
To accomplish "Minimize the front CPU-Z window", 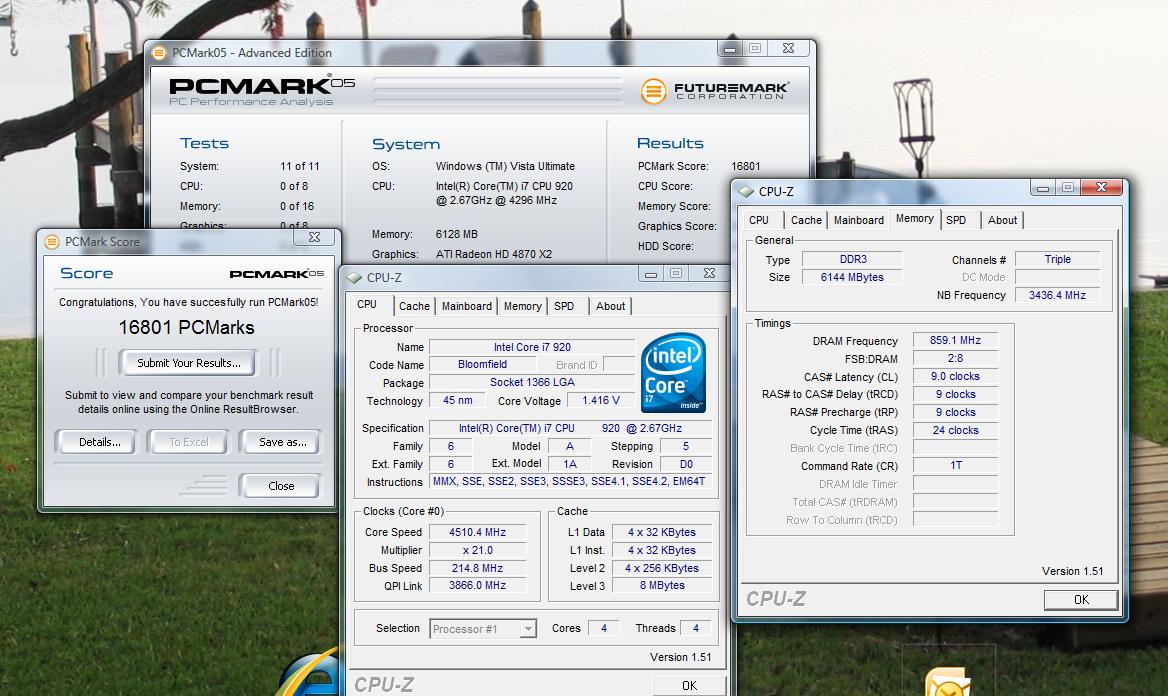I will (x=650, y=273).
